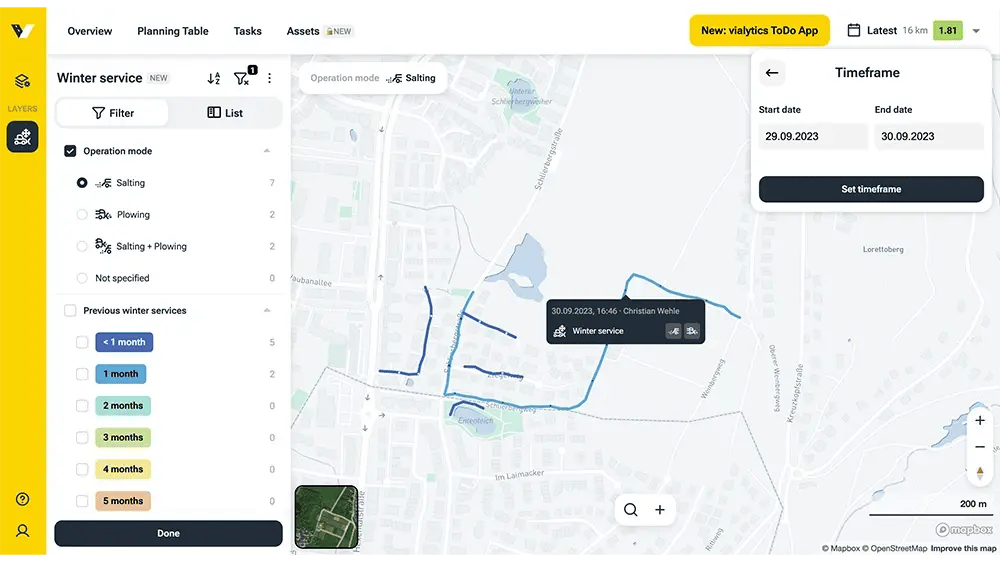Click the Operation mode Salting map chip
This screenshot has height=562, width=1000.
coord(373,78)
